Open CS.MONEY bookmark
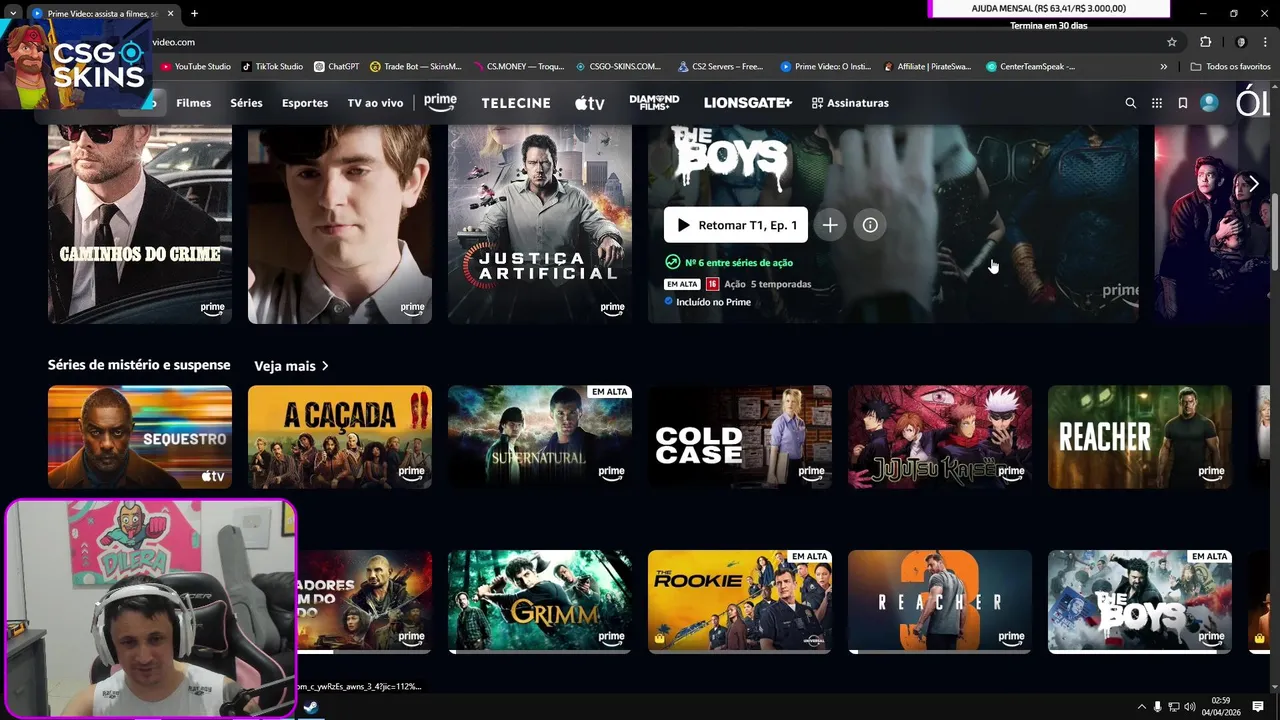1280x720 pixels. click(519, 67)
